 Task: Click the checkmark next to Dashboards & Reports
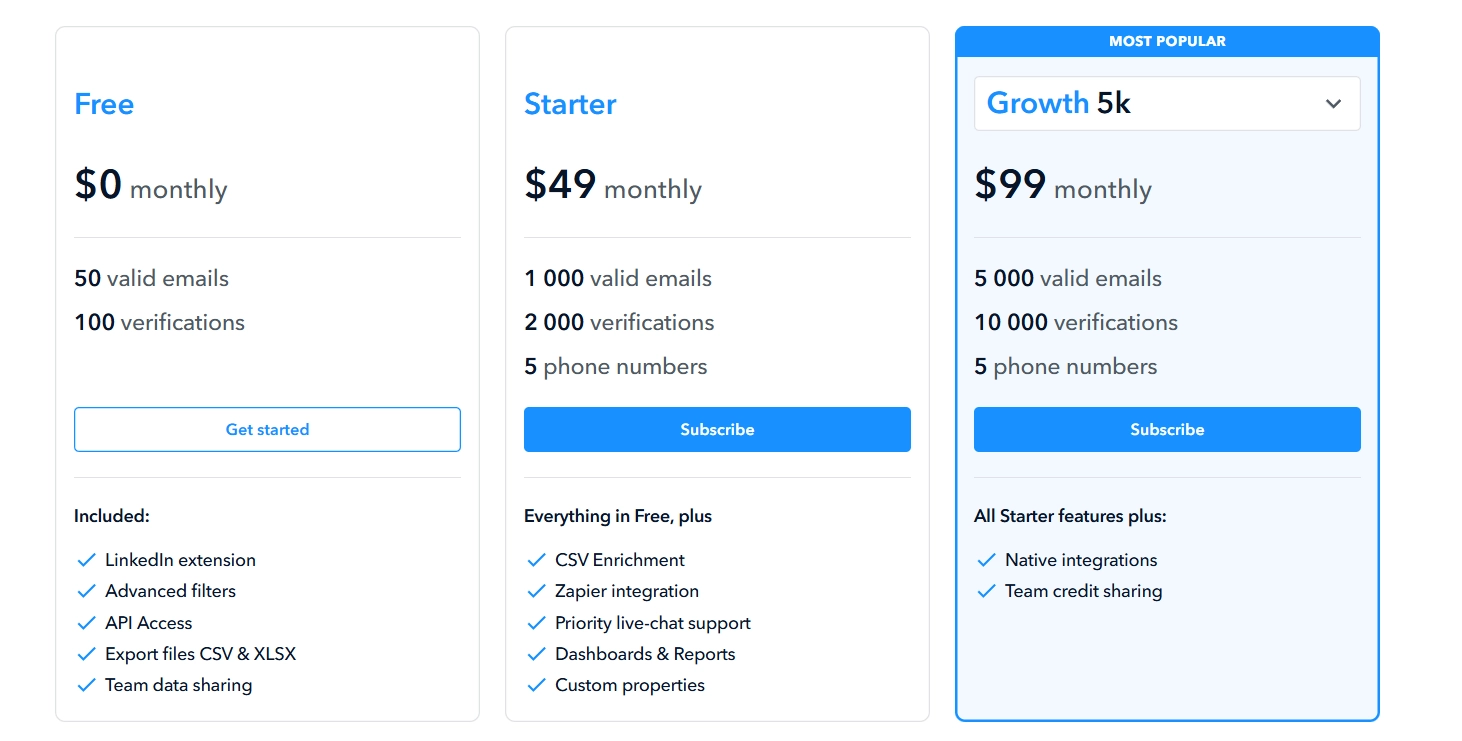point(536,654)
